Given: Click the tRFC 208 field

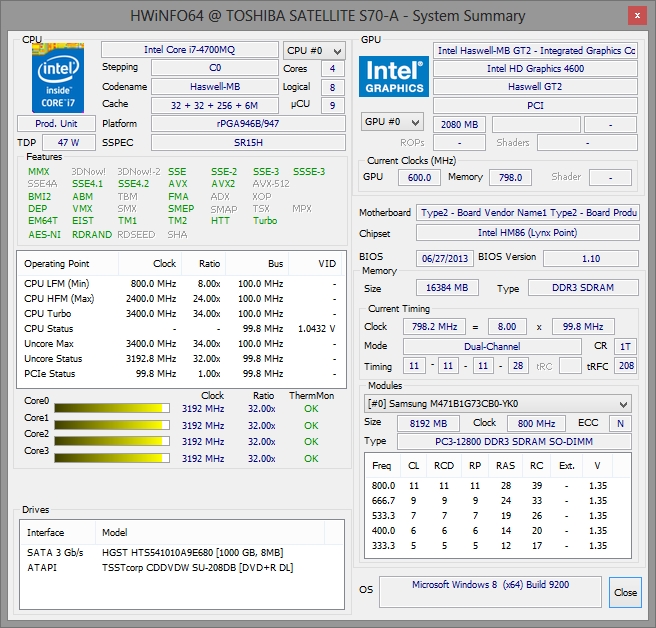Looking at the screenshot, I should pos(626,366).
